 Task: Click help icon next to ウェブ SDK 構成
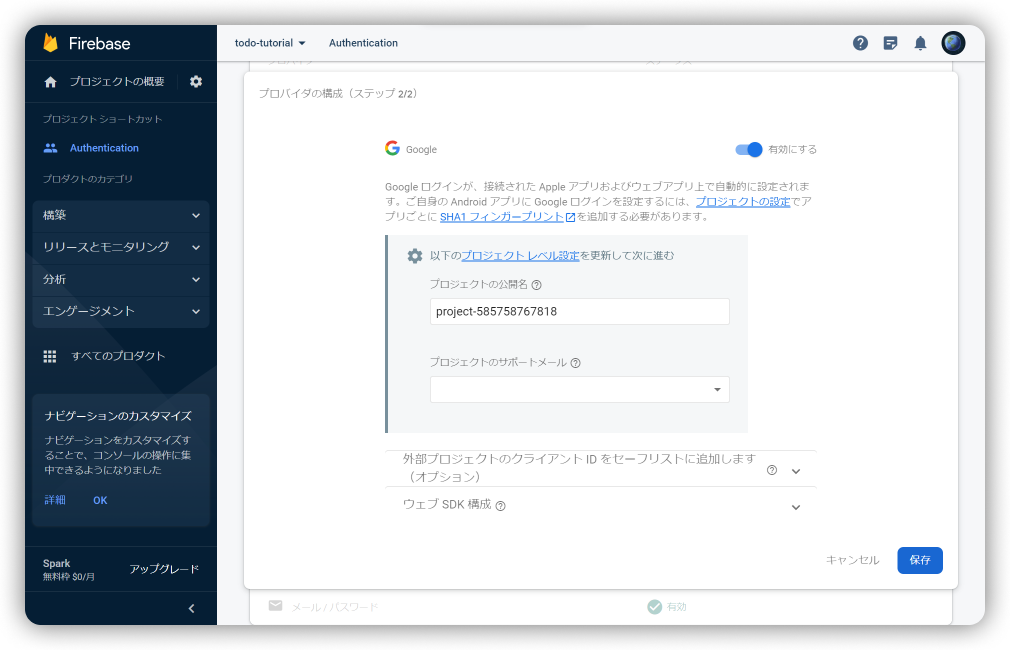click(x=500, y=506)
